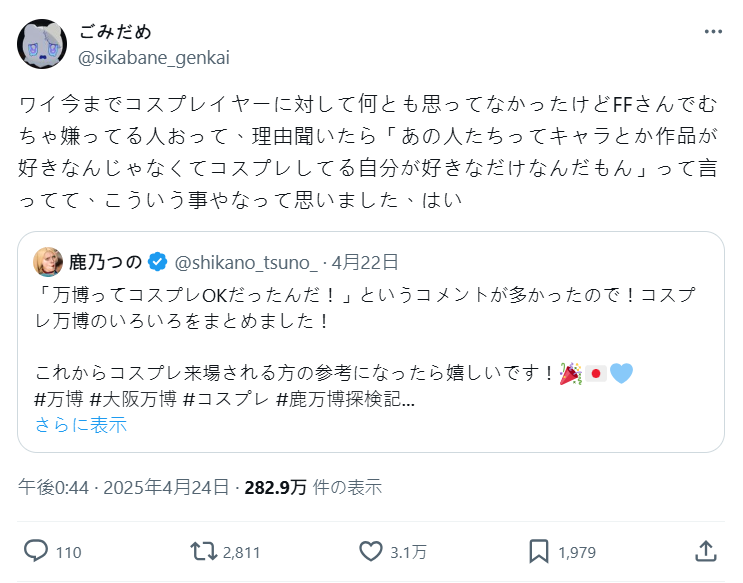This screenshot has height=583, width=743.
Task: Click the reply speech bubble icon
Action: [x=37, y=551]
